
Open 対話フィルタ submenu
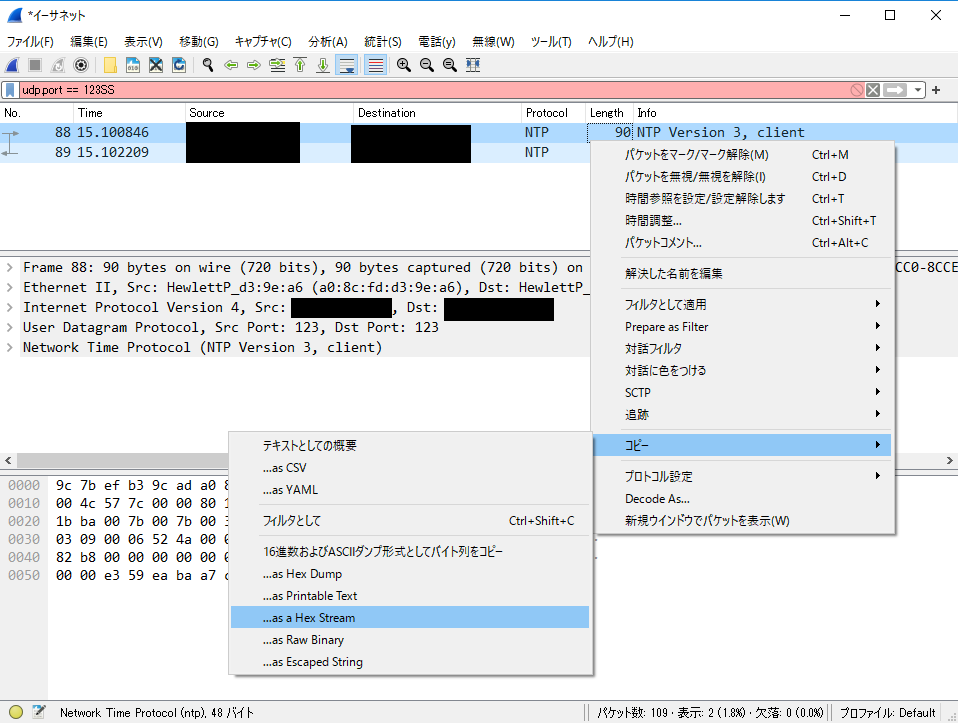(x=742, y=348)
